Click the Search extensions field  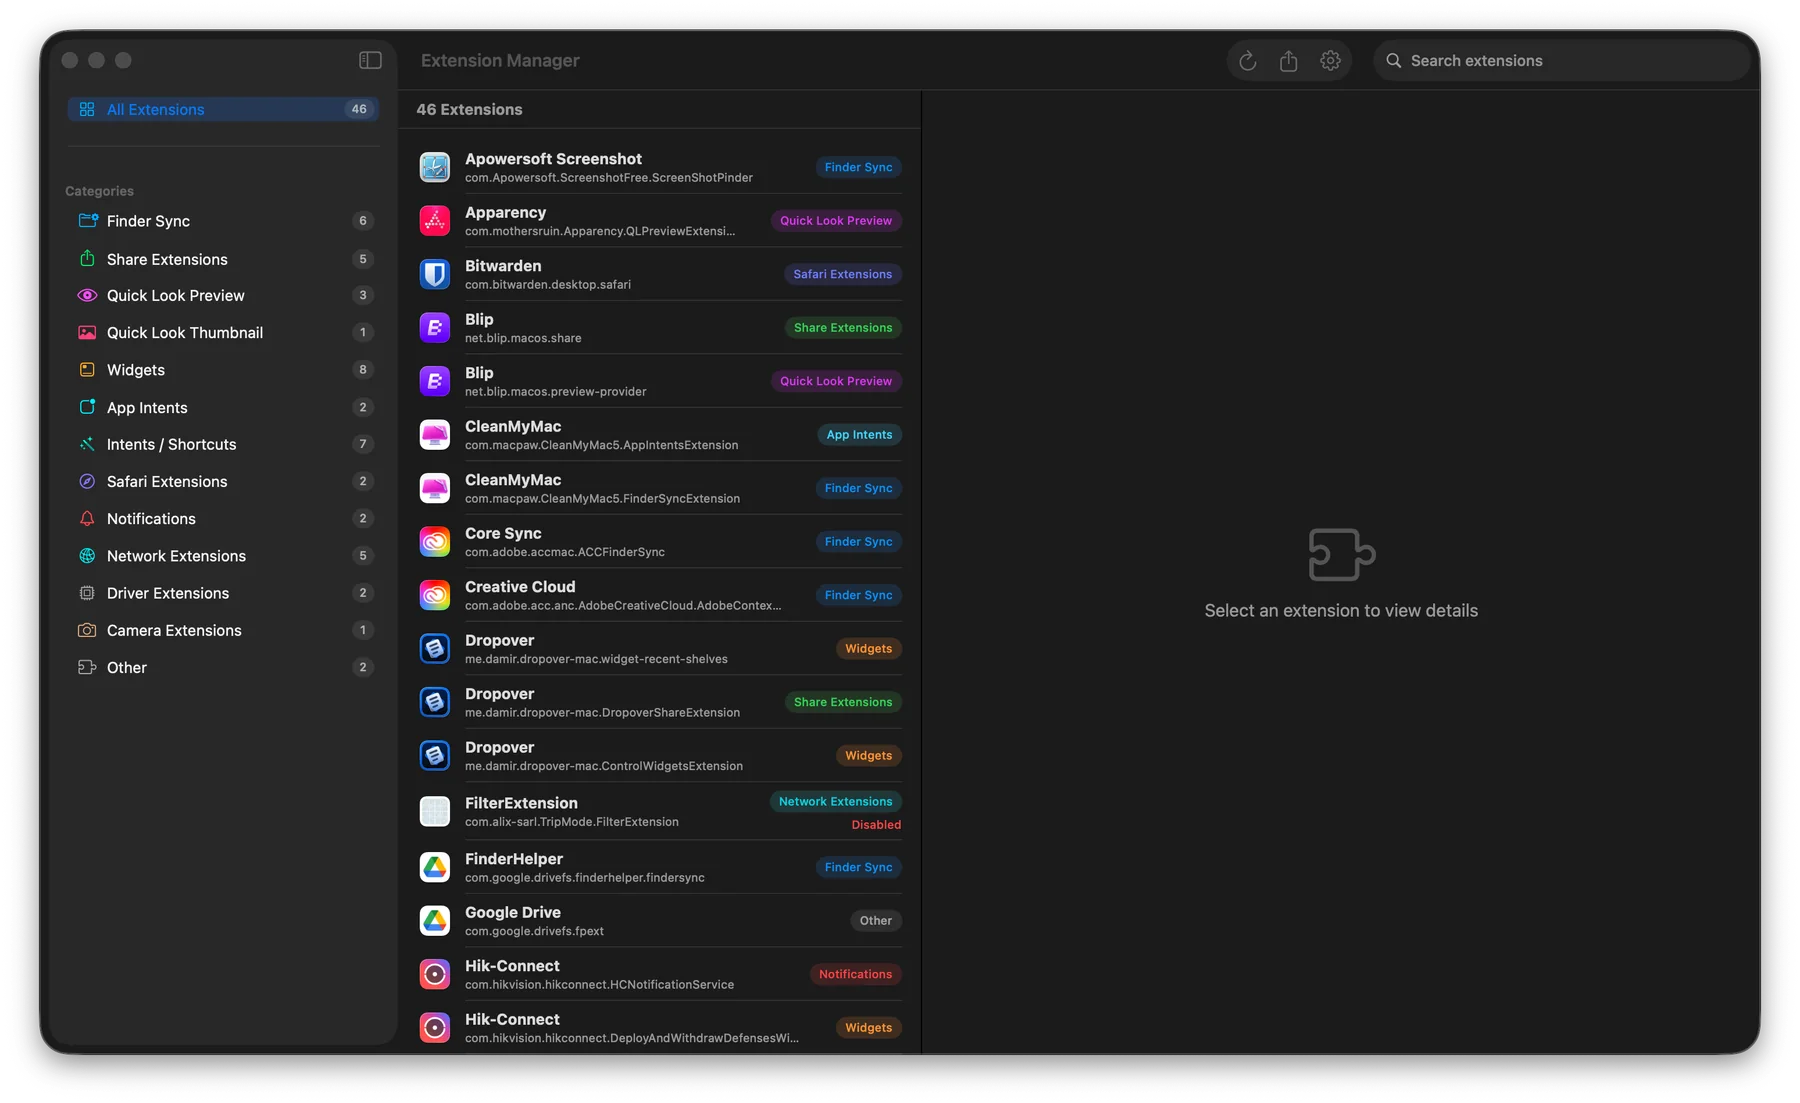(1561, 61)
